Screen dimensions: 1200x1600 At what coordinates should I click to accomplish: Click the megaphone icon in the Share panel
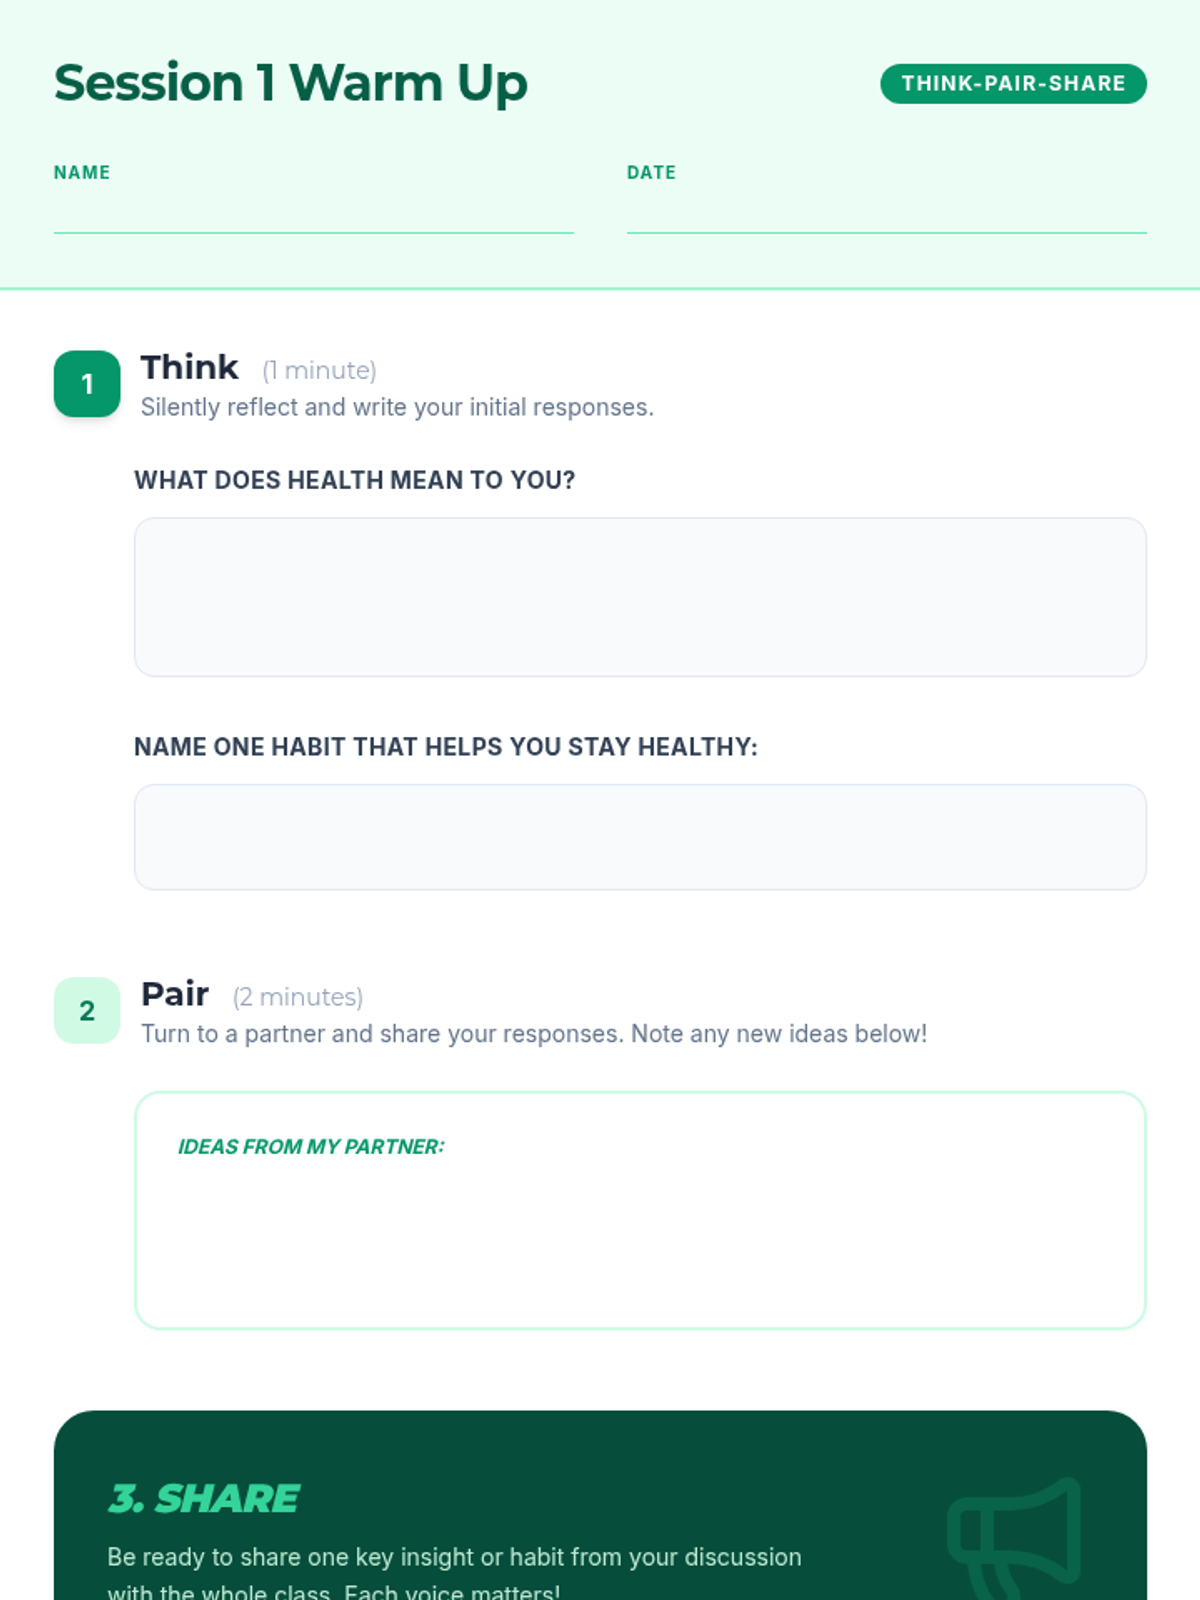pos(1014,1538)
